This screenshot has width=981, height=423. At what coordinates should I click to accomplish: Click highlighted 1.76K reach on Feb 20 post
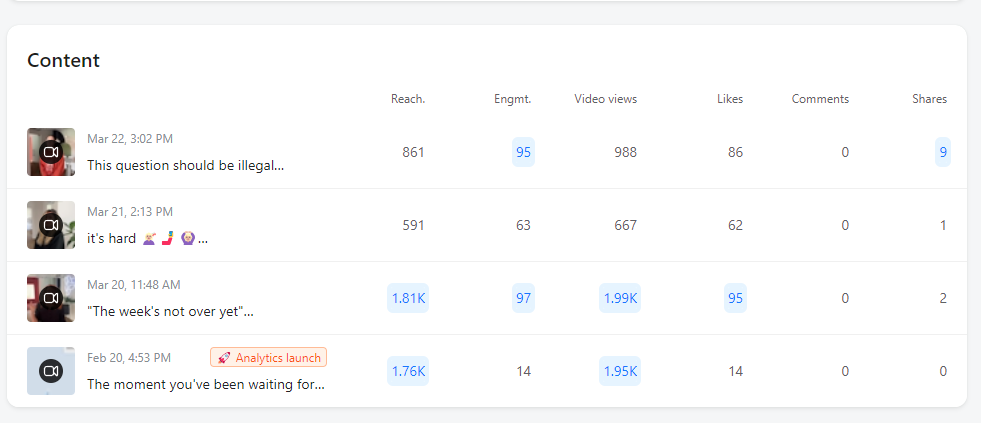pyautogui.click(x=408, y=371)
